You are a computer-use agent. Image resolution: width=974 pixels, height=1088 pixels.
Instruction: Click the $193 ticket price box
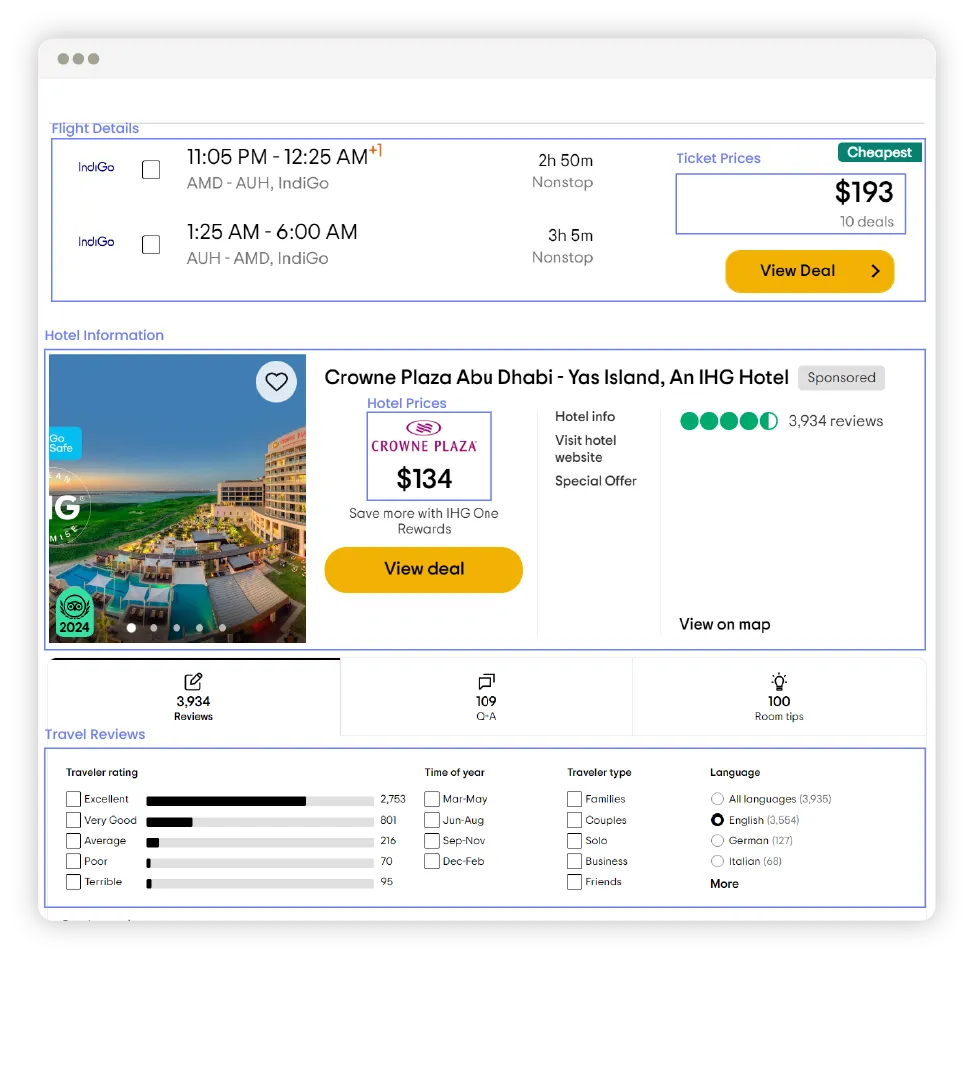tap(791, 203)
